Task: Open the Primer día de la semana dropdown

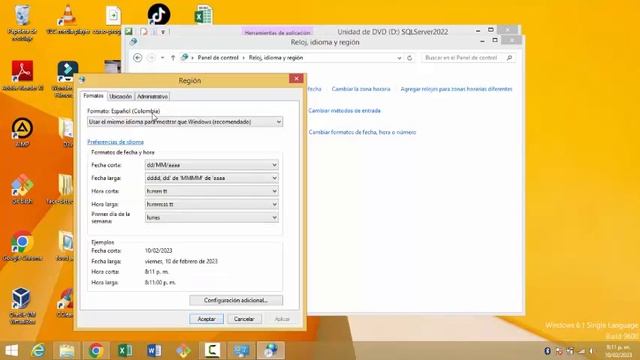Action: (x=211, y=218)
